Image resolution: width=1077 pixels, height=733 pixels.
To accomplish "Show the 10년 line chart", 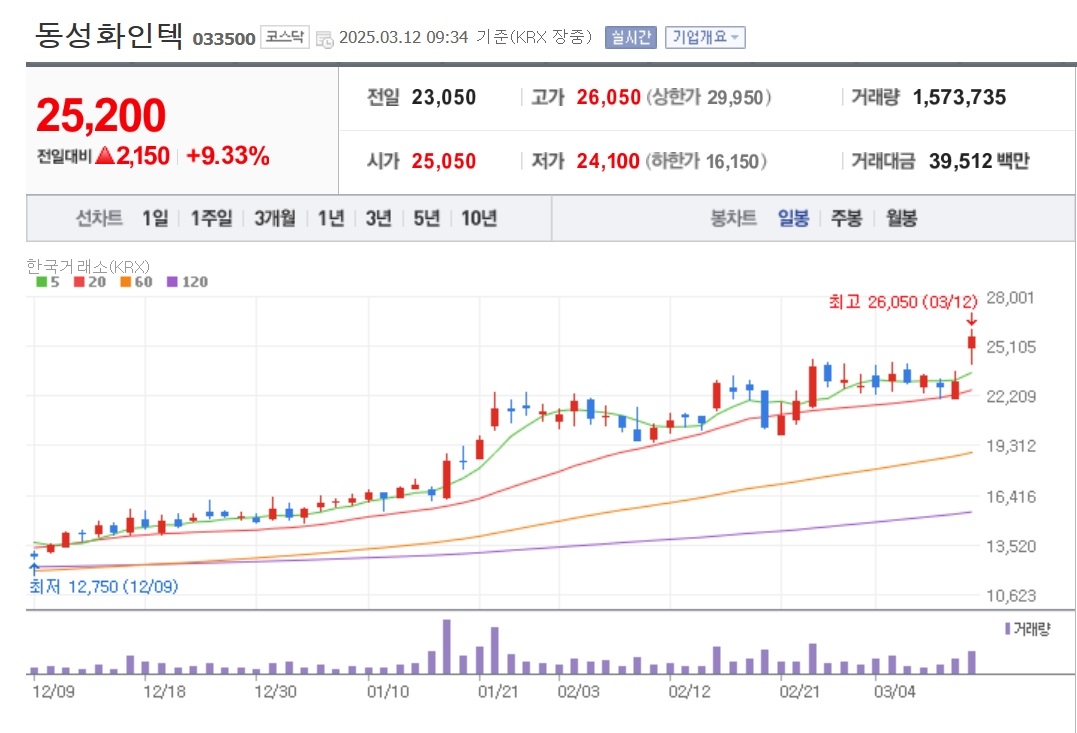I will tap(479, 218).
